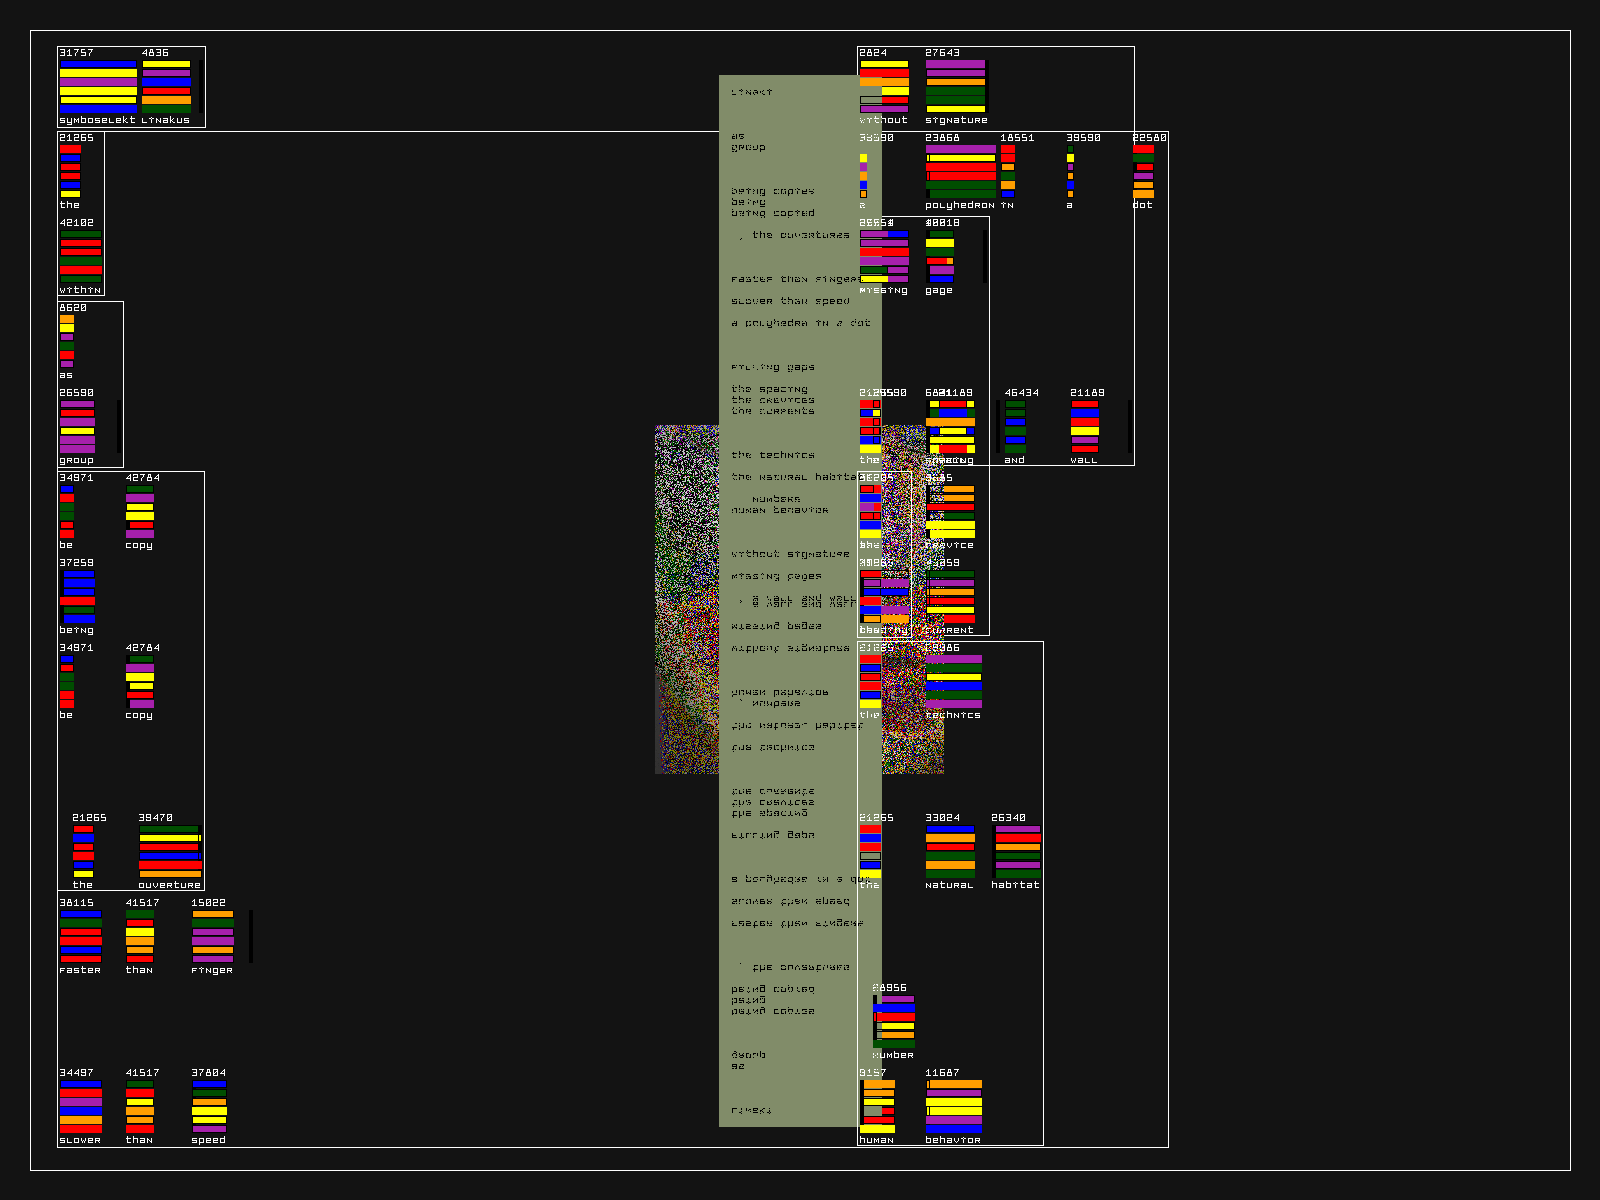This screenshot has width=1600, height=1200.
Task: Open the 'ouverture' color block
Action: click(169, 852)
